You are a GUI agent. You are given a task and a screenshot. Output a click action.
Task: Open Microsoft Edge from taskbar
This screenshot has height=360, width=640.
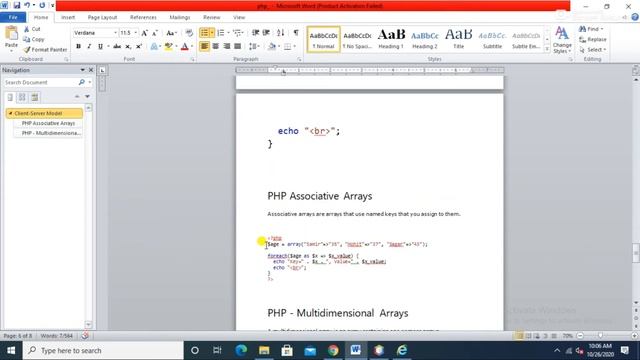(241, 350)
